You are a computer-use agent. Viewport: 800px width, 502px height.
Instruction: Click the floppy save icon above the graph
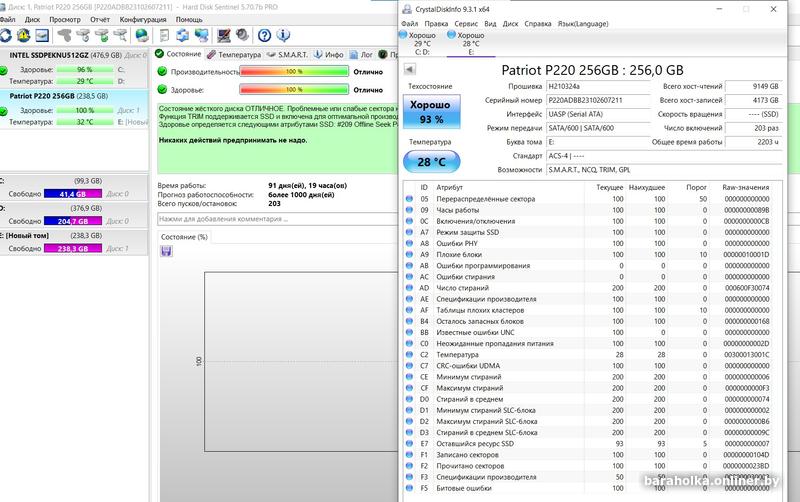[166, 251]
